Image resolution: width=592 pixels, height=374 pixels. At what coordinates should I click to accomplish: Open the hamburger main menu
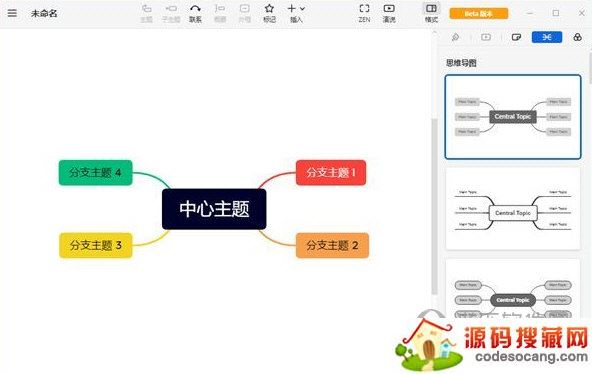[x=12, y=13]
